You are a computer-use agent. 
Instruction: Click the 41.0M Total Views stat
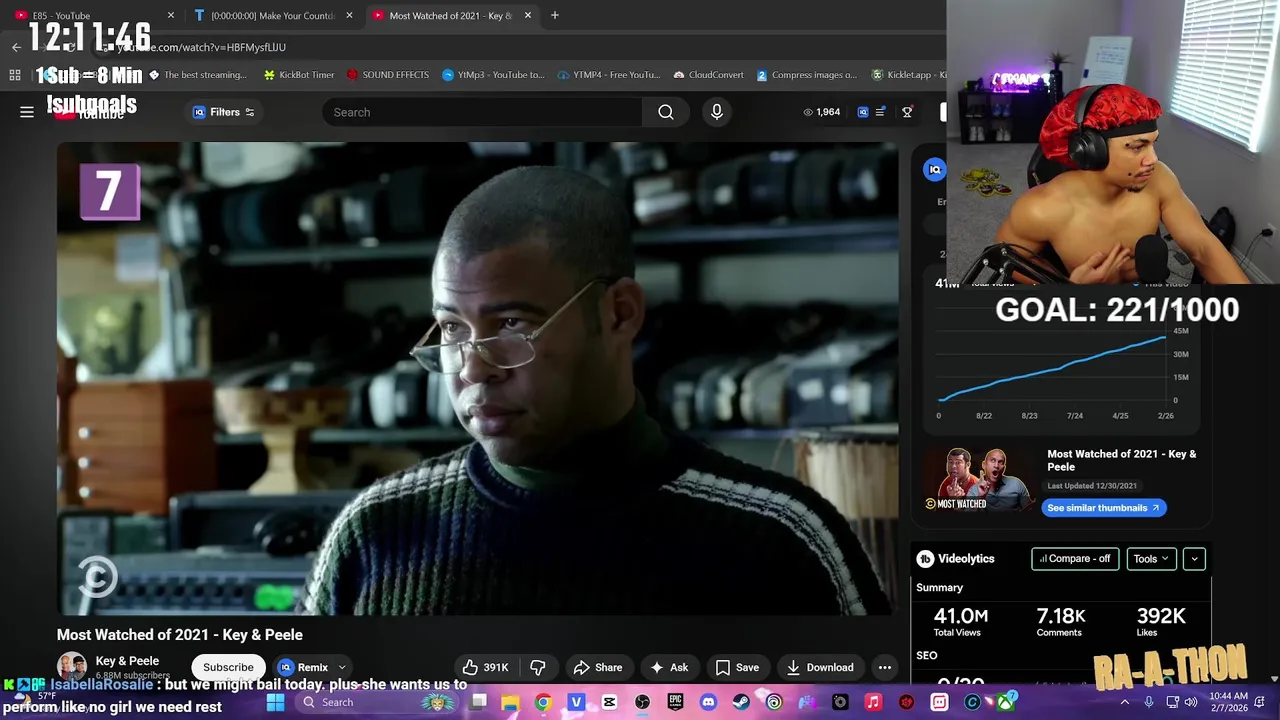point(961,621)
